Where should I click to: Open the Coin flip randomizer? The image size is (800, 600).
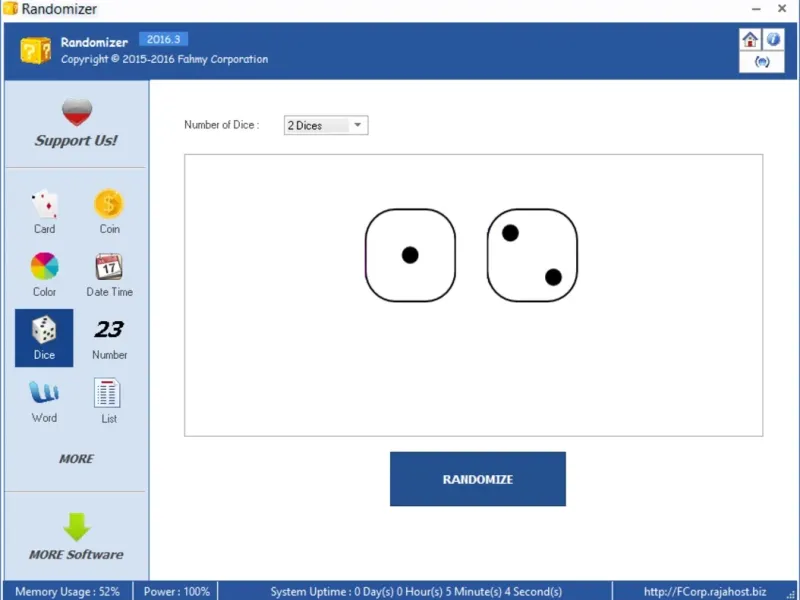(109, 212)
